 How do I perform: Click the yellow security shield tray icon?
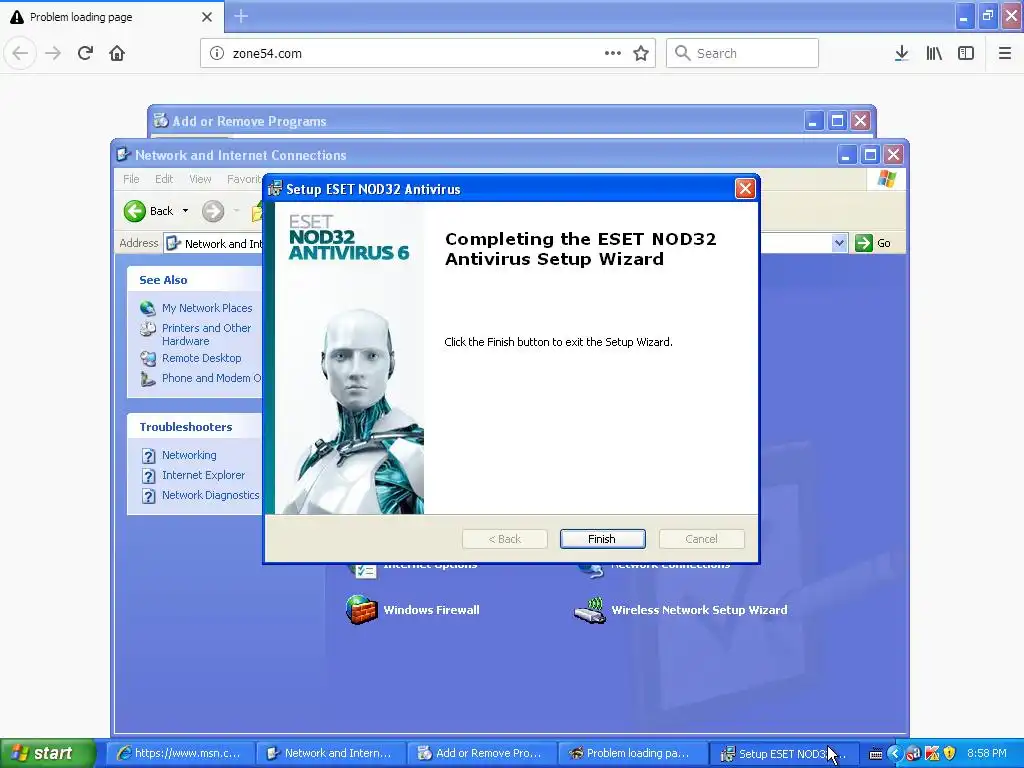point(950,754)
